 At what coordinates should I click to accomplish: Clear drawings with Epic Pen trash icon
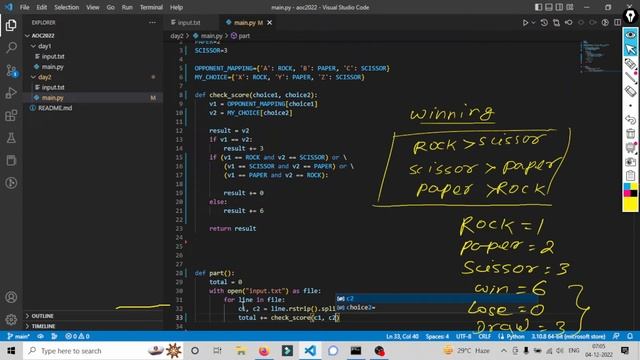[631, 133]
